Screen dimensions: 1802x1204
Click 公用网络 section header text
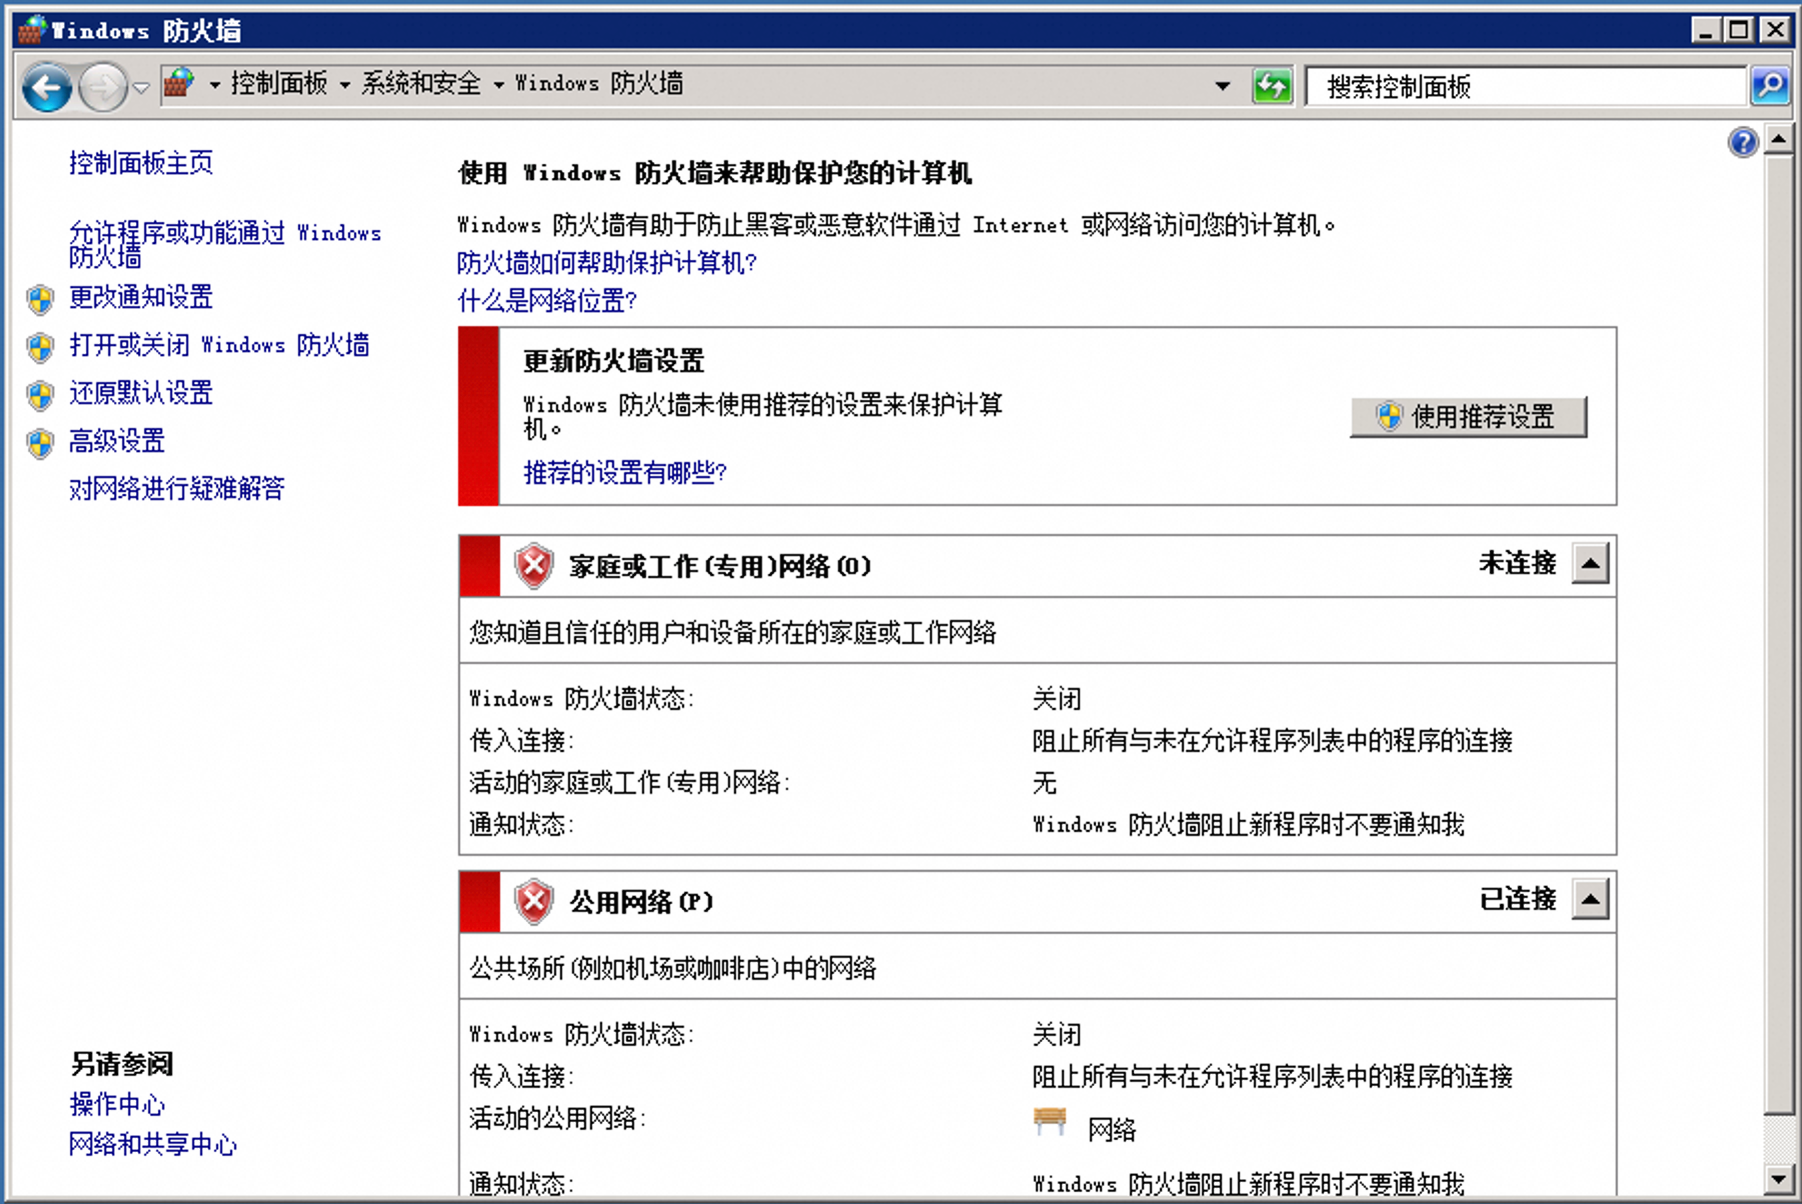click(641, 902)
